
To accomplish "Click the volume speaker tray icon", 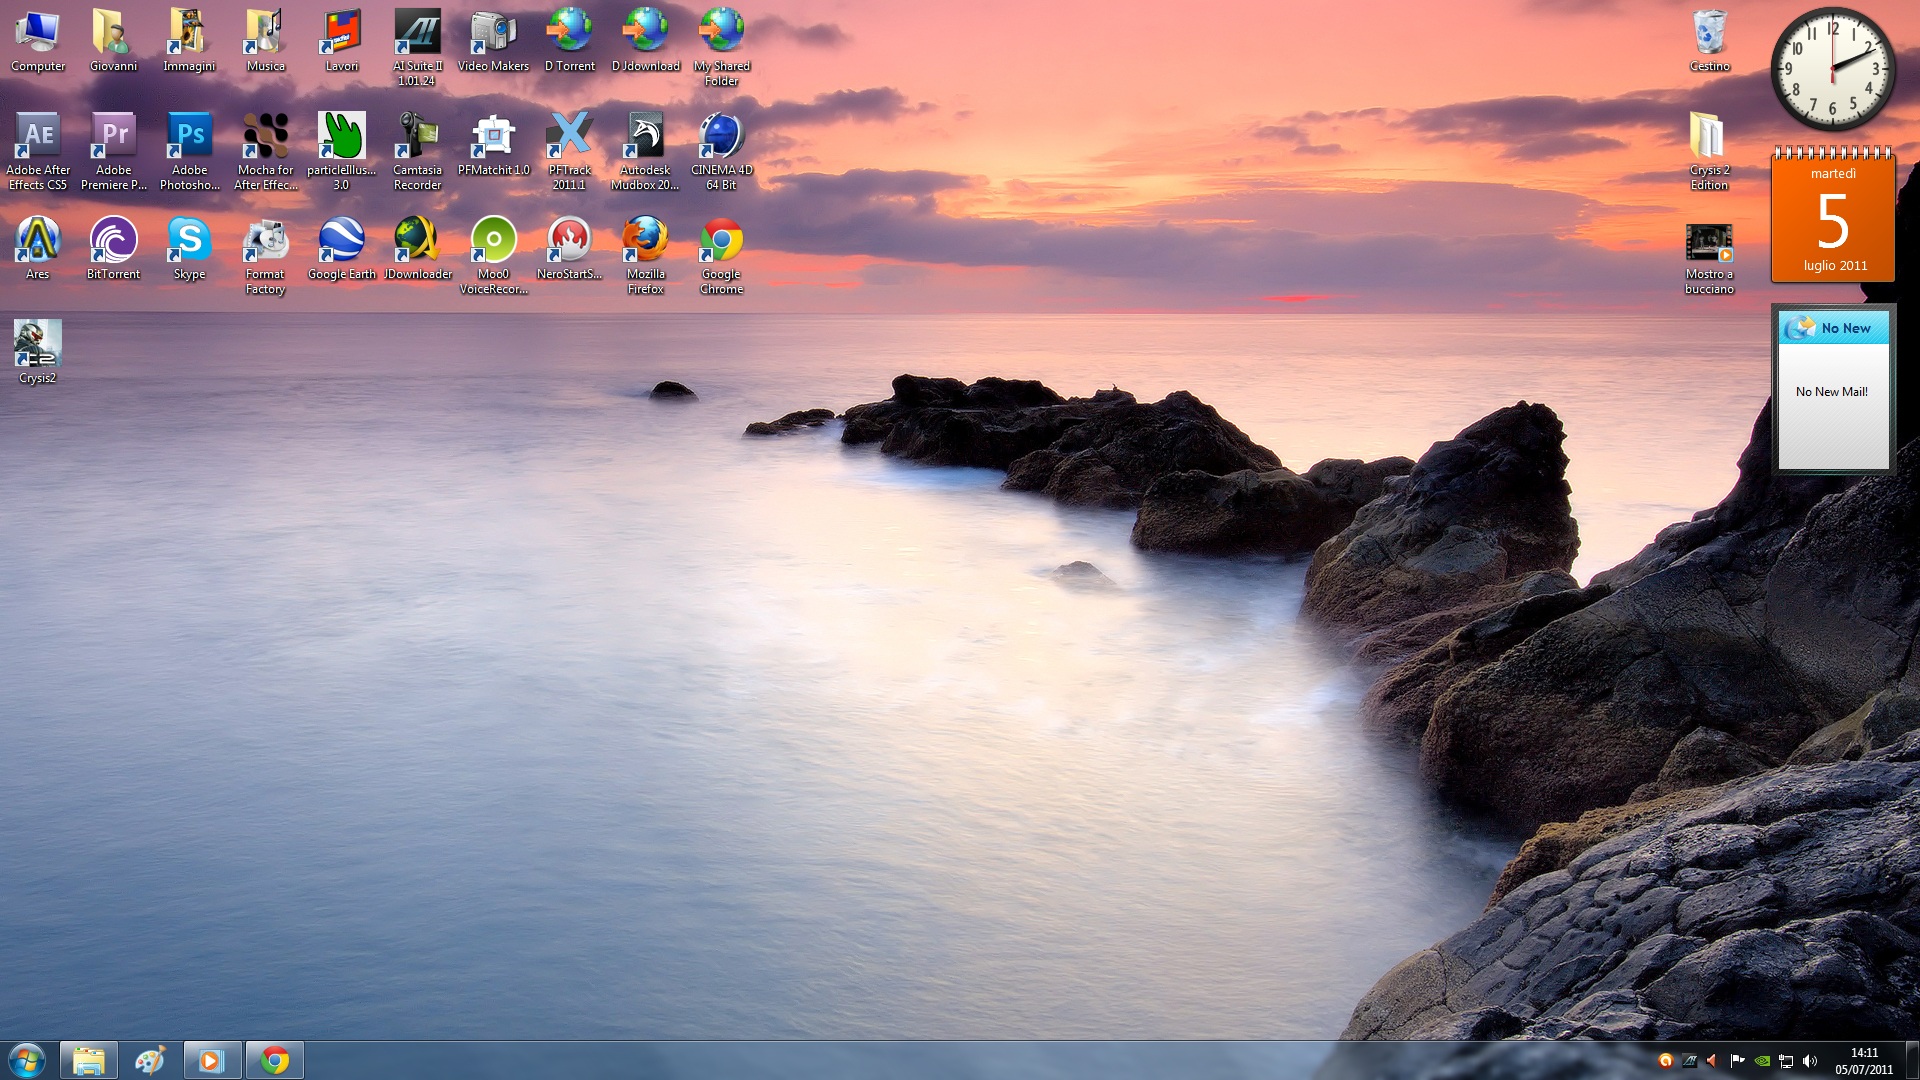I will coord(1810,1061).
